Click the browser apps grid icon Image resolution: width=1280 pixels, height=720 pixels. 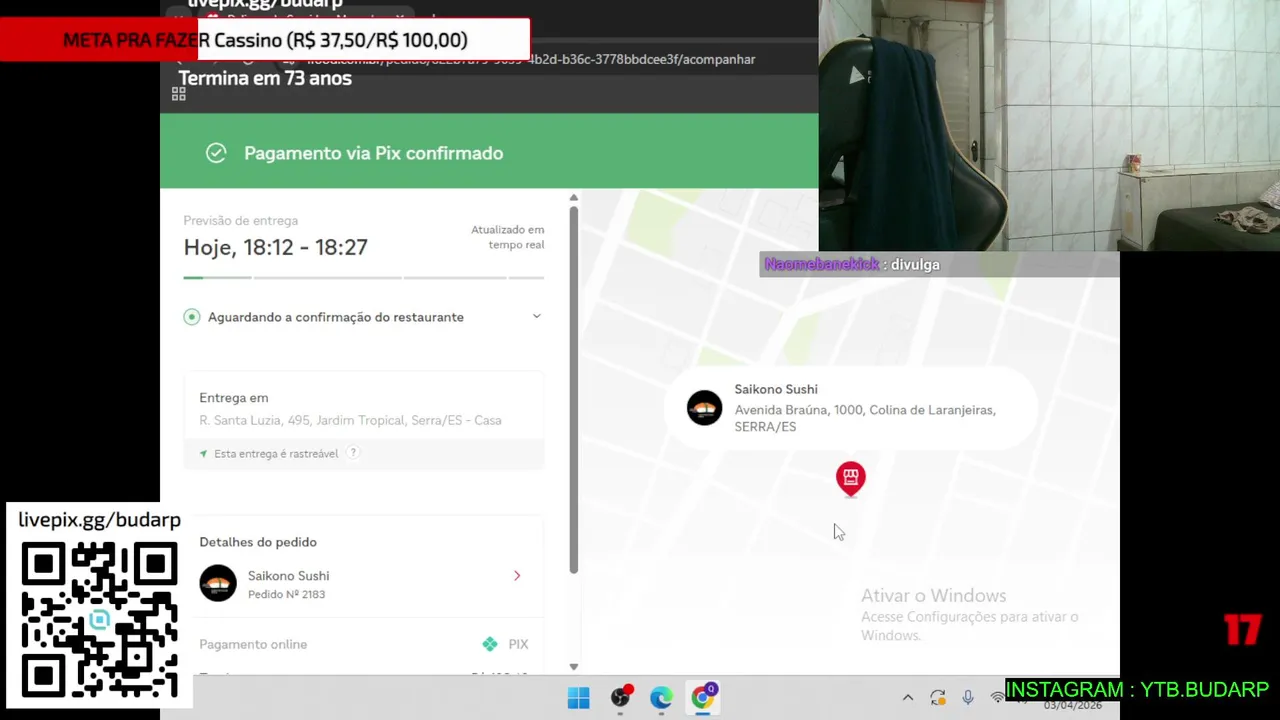[179, 94]
